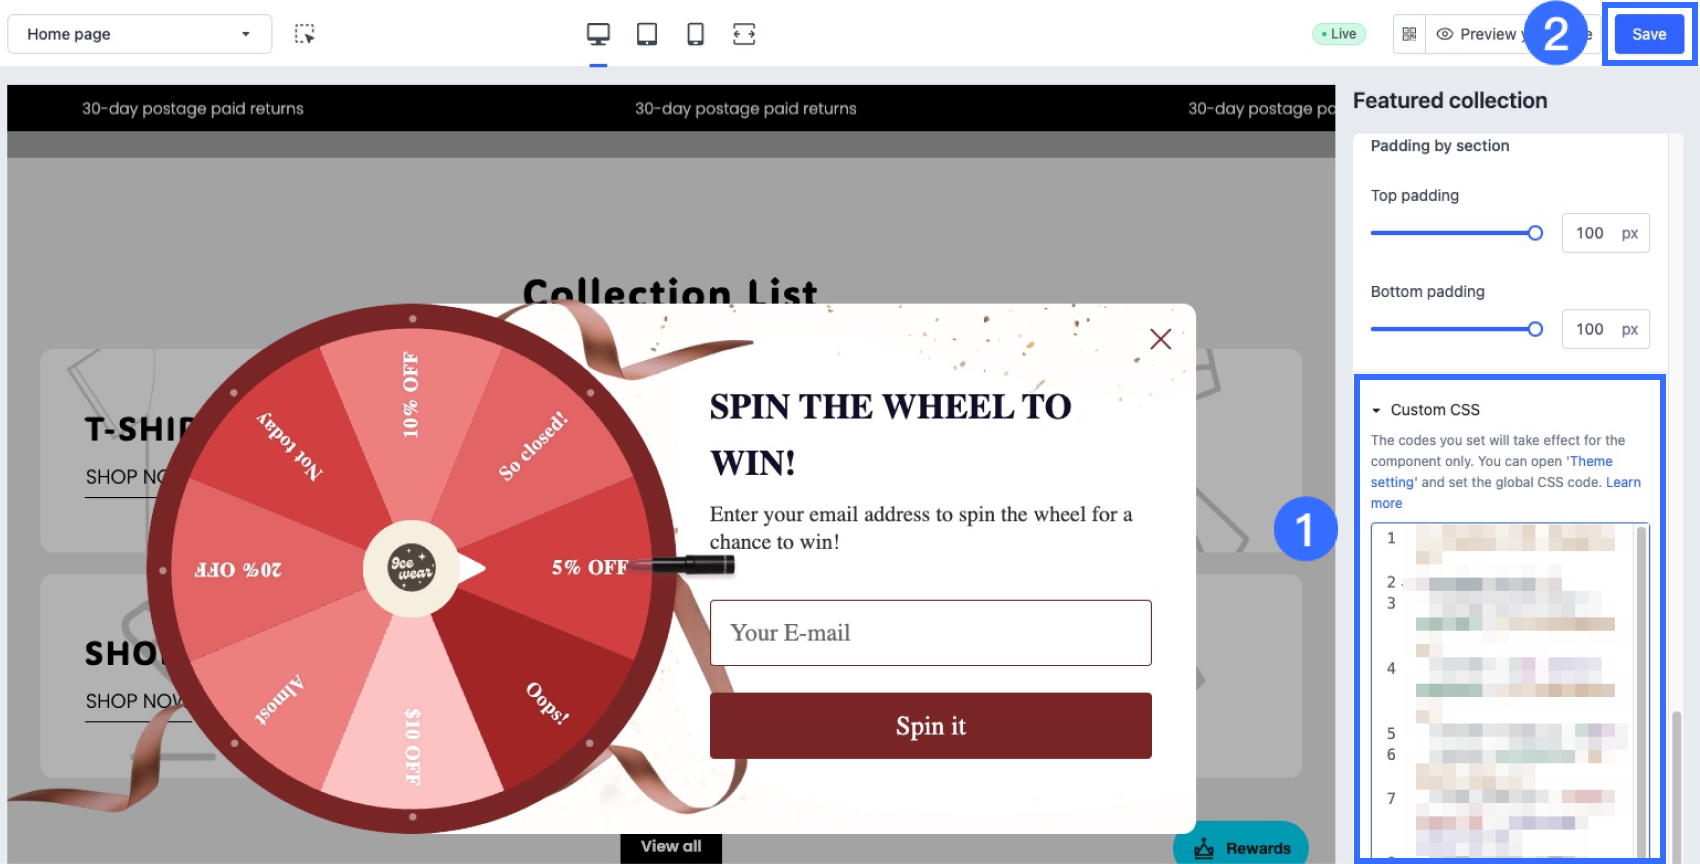Screen dimensions: 1700x864
Task: Switch to desktop preview icon
Action: (598, 34)
